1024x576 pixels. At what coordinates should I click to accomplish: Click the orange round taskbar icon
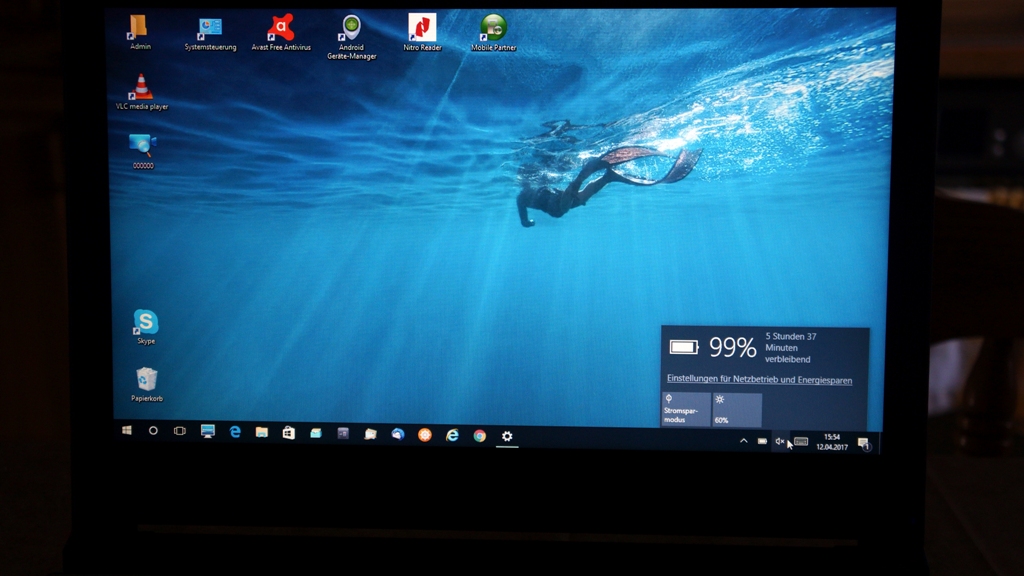point(424,435)
